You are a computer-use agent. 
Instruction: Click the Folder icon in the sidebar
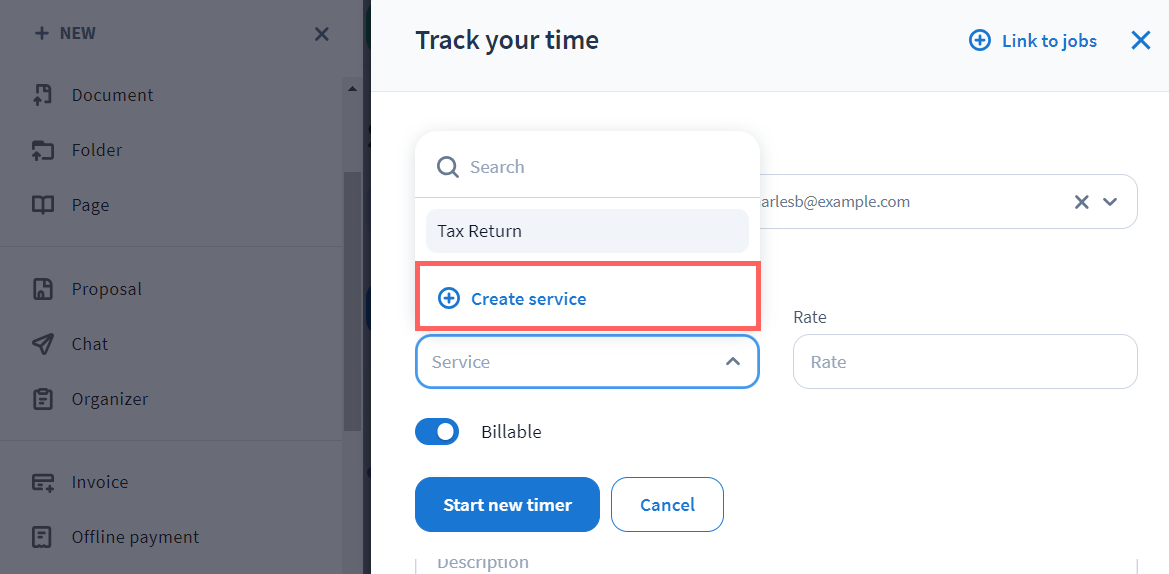click(43, 150)
